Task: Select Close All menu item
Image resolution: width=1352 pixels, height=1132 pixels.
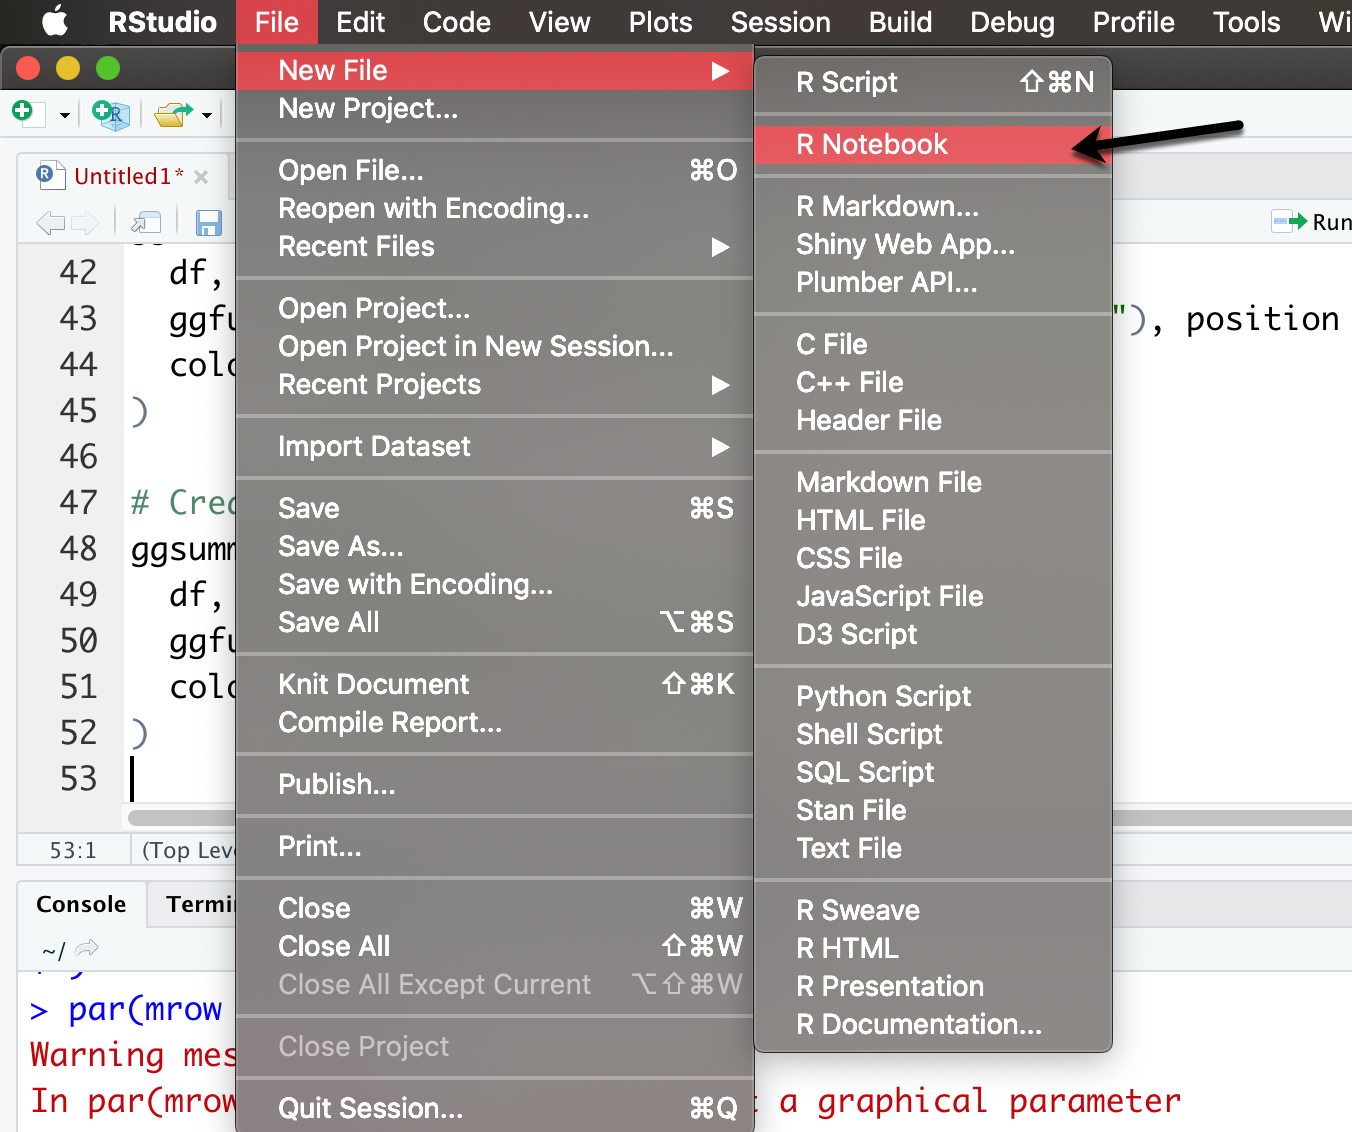Action: click(x=494, y=946)
